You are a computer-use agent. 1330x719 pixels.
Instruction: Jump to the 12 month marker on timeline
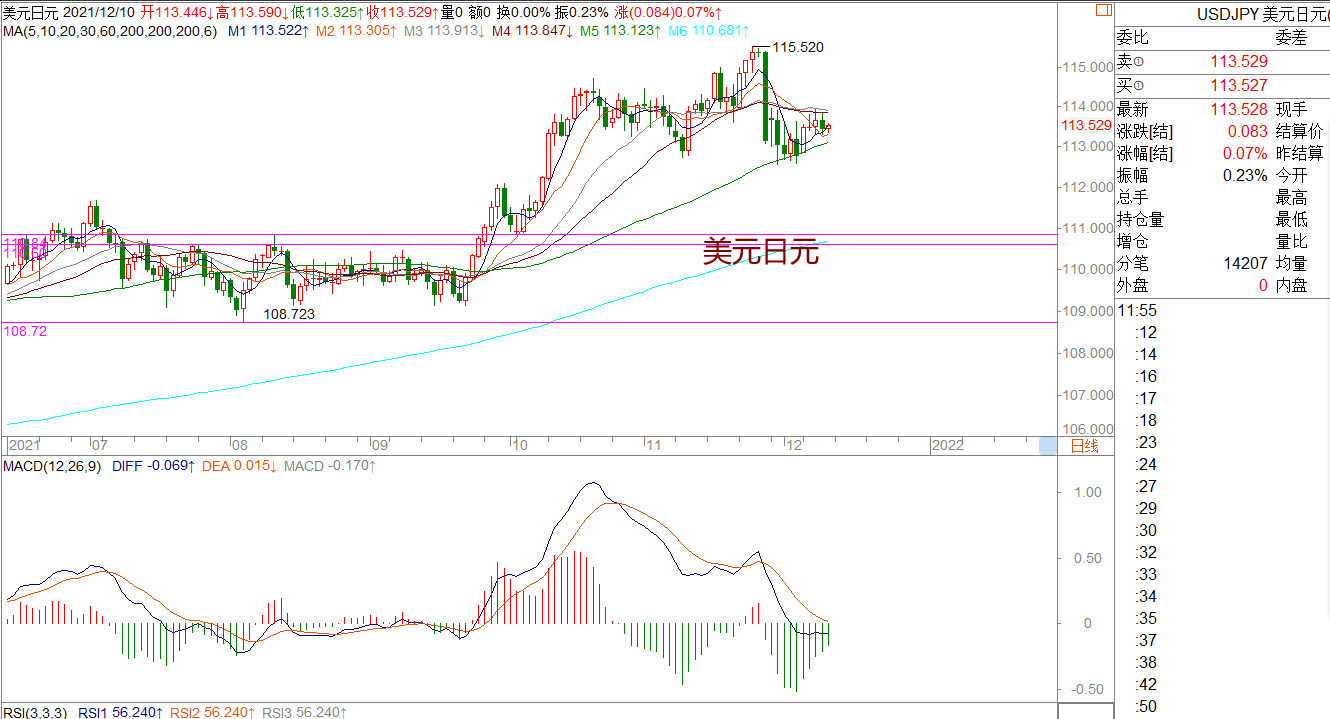[793, 445]
